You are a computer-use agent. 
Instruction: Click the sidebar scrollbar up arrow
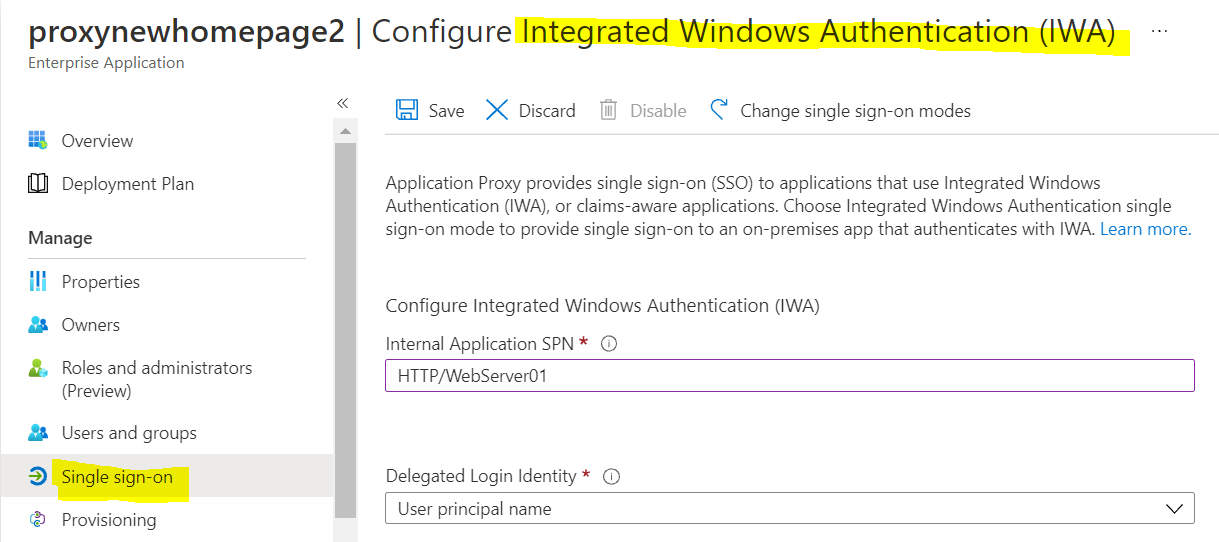coord(345,132)
